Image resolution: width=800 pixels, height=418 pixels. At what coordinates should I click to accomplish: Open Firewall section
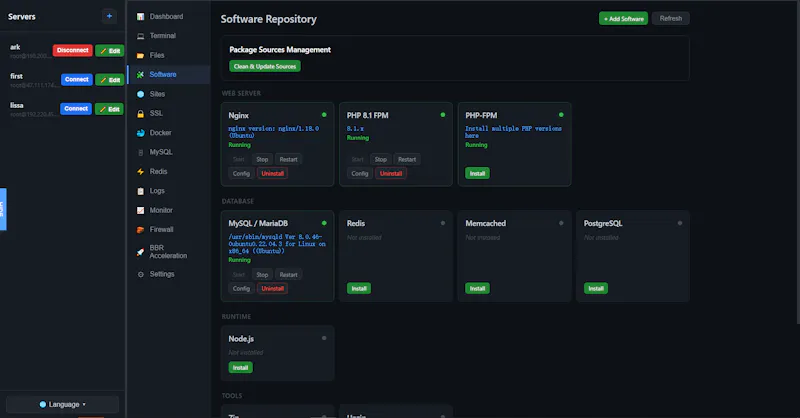point(168,230)
